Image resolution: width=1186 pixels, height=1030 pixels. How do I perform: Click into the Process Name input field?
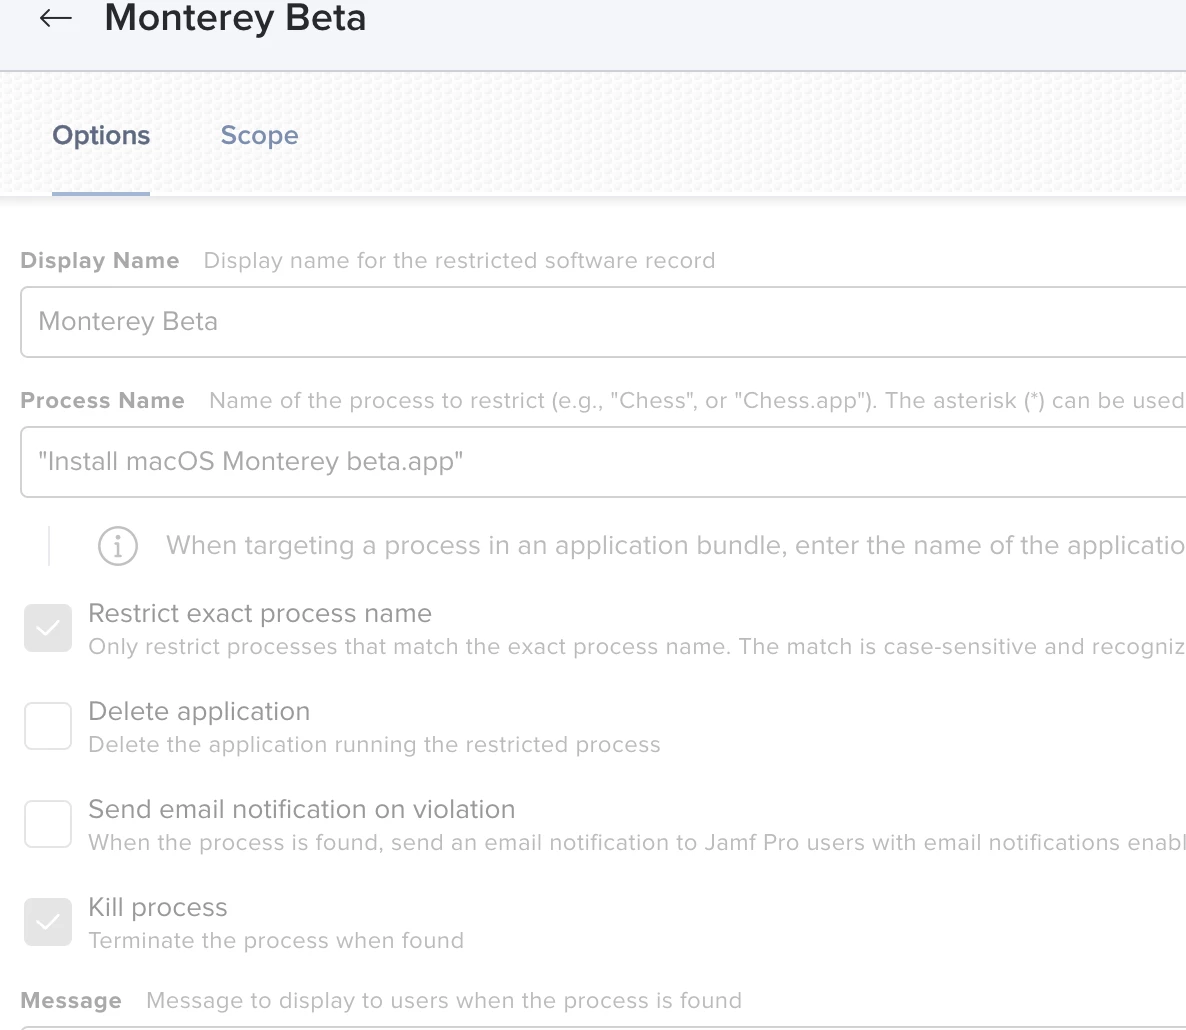pyautogui.click(x=603, y=461)
